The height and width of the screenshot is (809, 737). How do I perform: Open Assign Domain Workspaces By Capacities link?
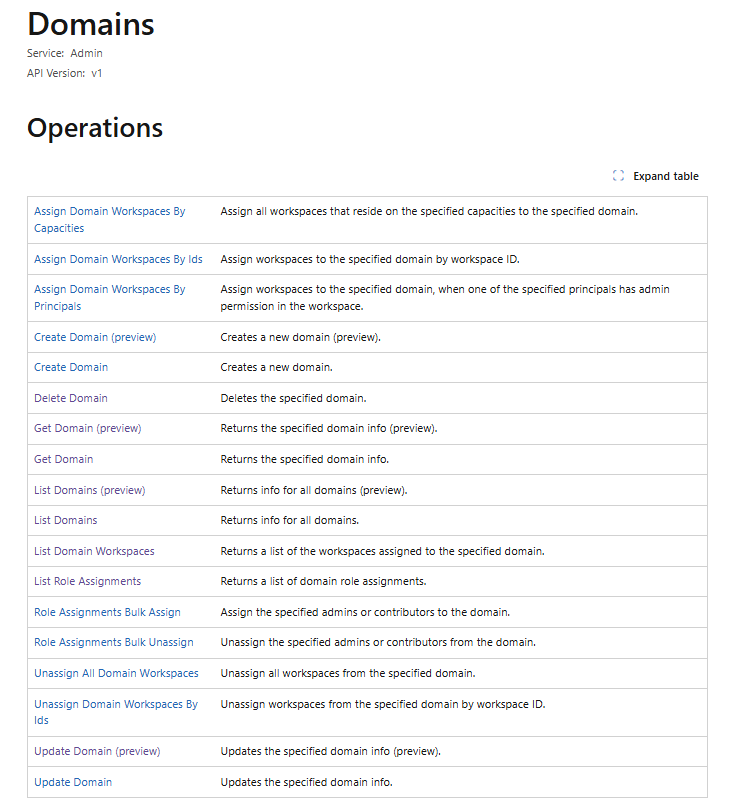109,212
